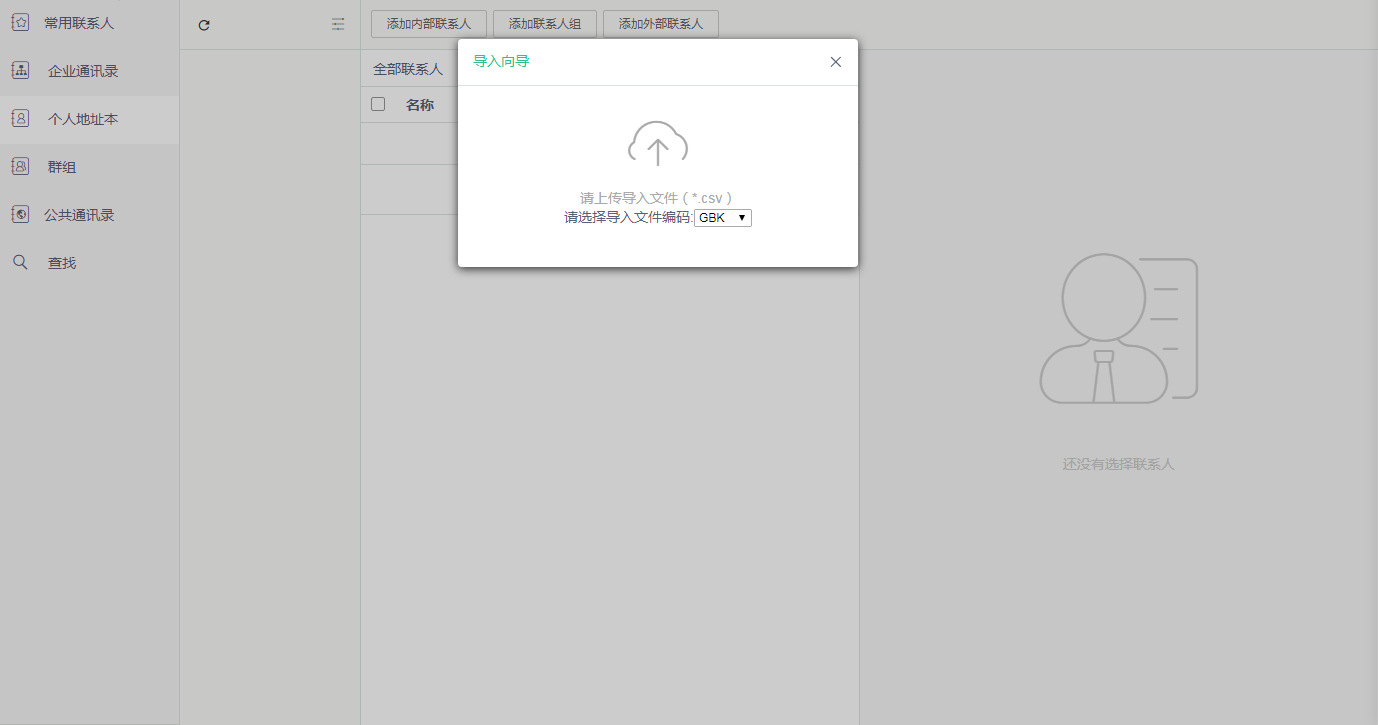Open the list filter settings icon
1378x725 pixels.
click(338, 24)
